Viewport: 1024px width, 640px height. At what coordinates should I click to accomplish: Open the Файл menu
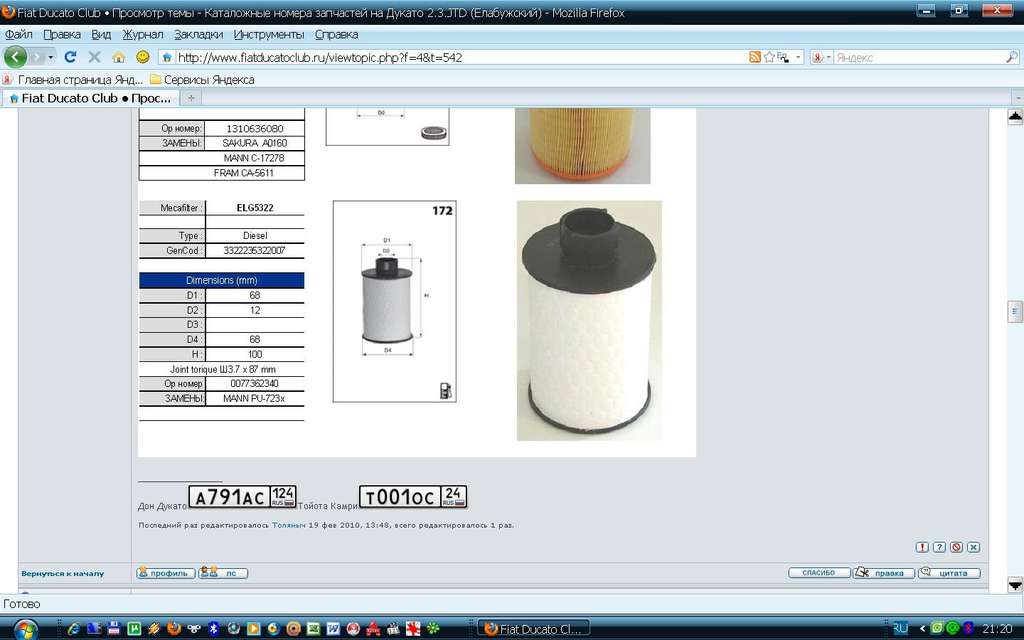18,35
